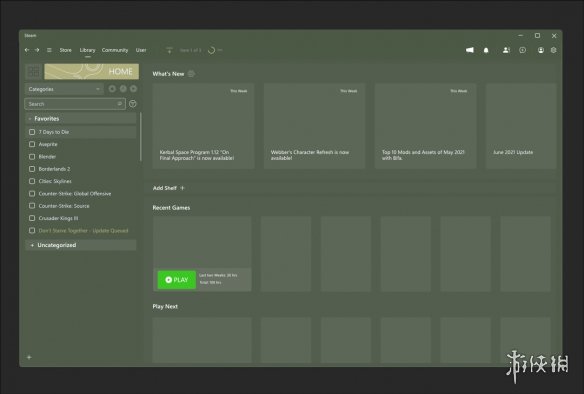Open the User menu
584x394 pixels.
[x=141, y=50]
